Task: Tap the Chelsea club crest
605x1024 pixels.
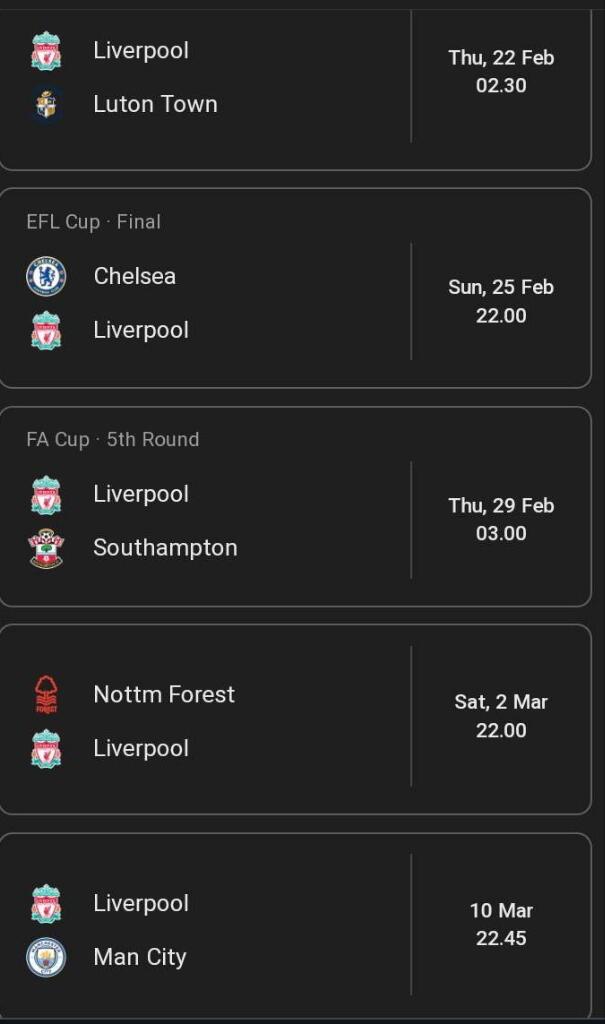Action: [x=46, y=277]
